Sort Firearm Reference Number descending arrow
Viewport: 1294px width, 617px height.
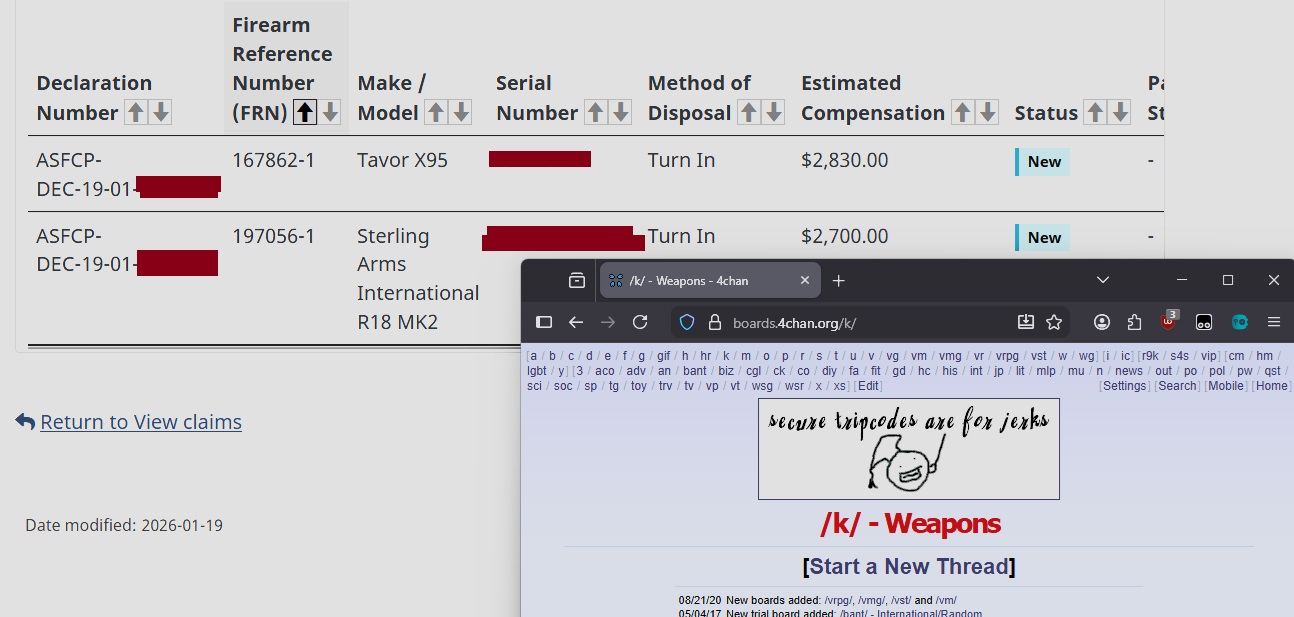(330, 112)
